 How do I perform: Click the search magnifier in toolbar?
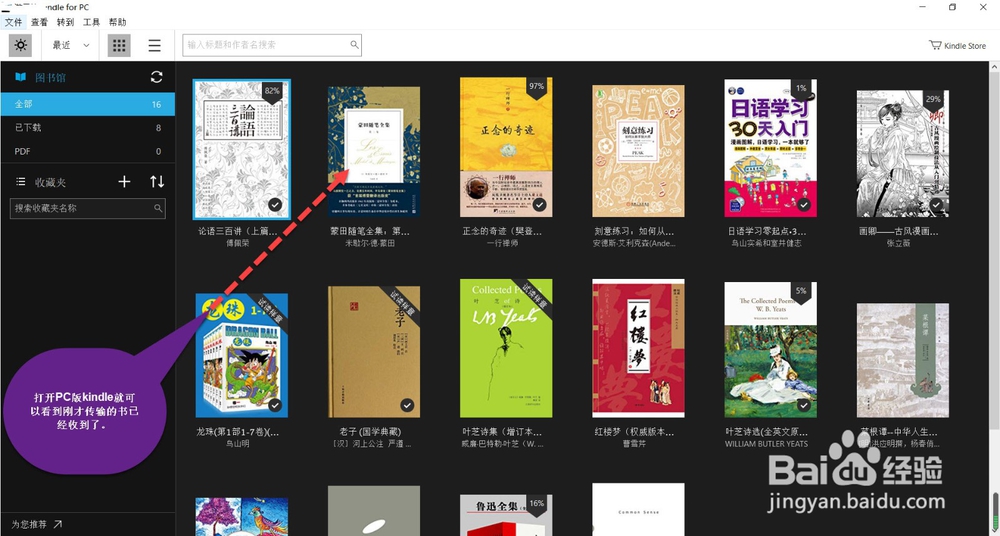(354, 45)
